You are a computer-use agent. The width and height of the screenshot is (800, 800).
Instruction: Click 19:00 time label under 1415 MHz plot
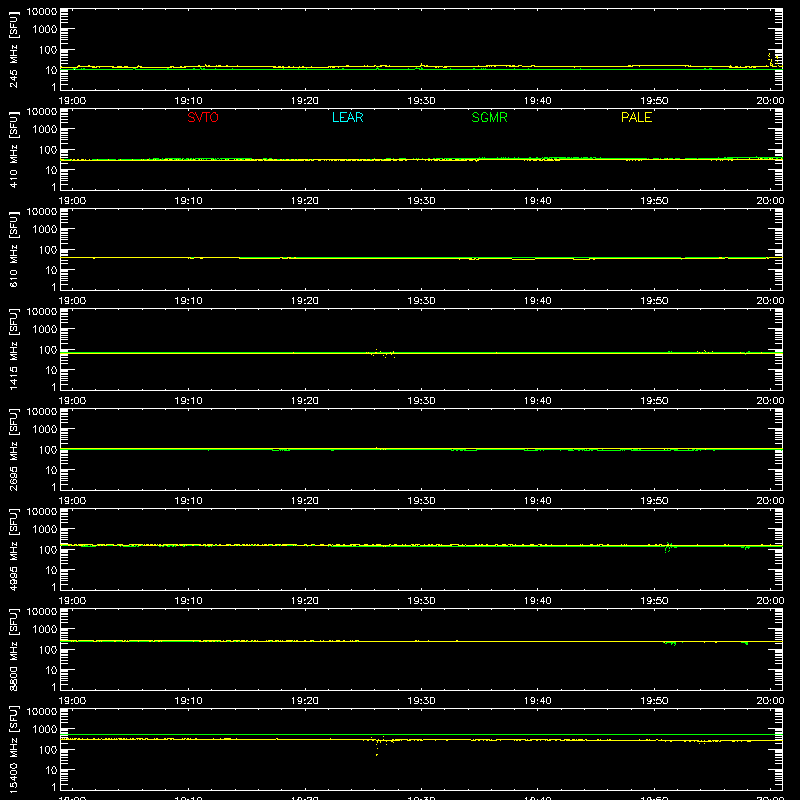(72, 401)
